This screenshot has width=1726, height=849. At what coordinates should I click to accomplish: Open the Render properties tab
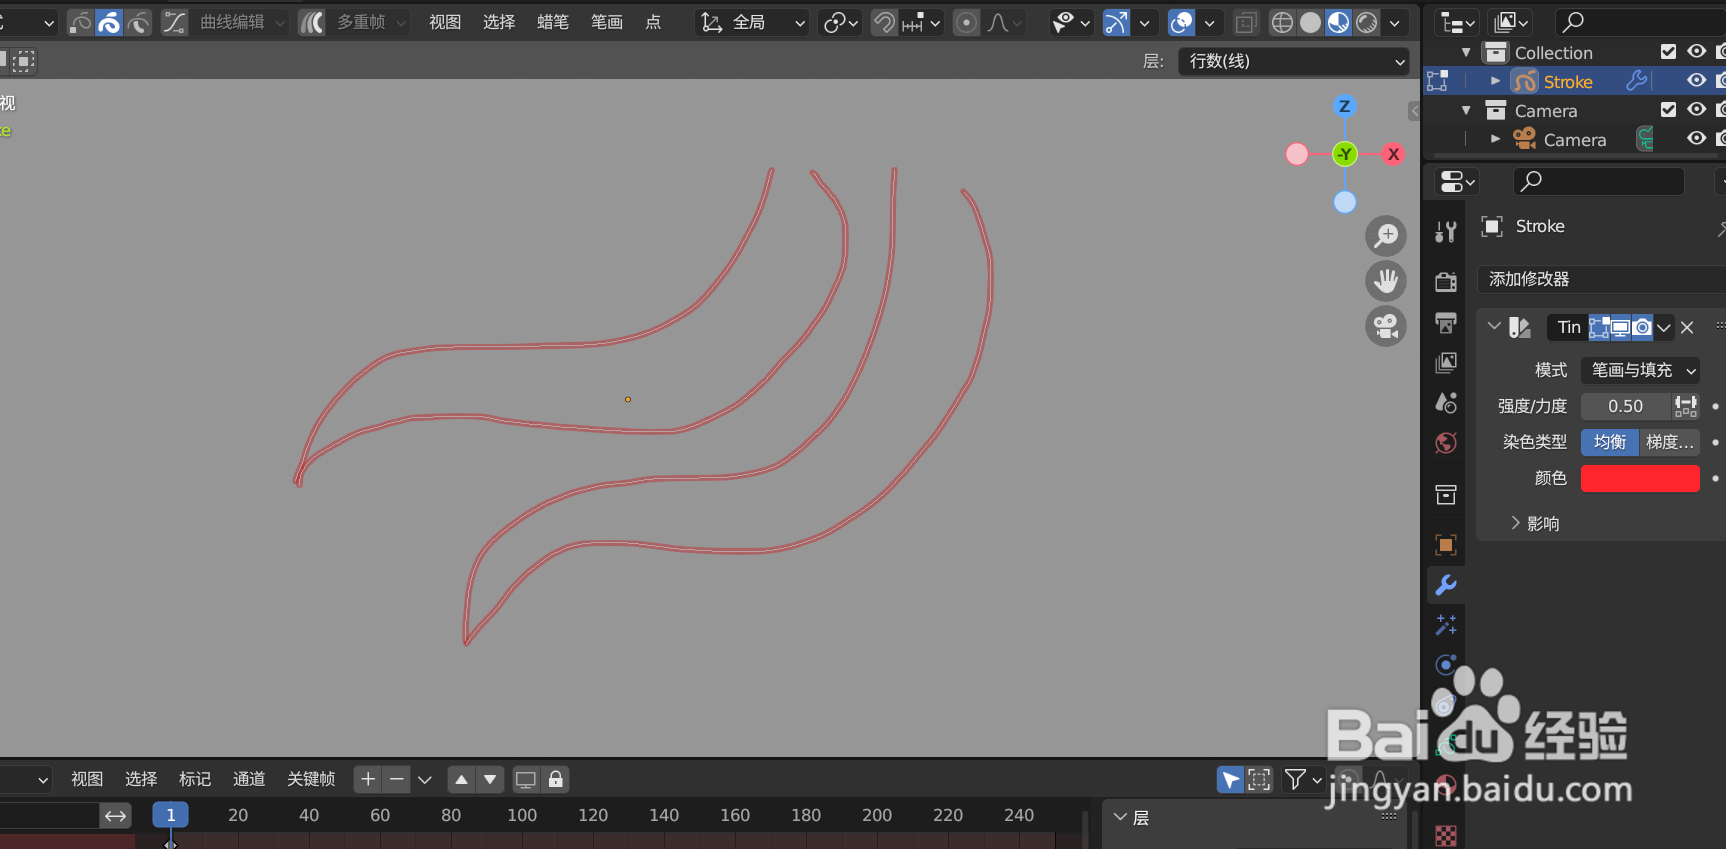tap(1446, 282)
